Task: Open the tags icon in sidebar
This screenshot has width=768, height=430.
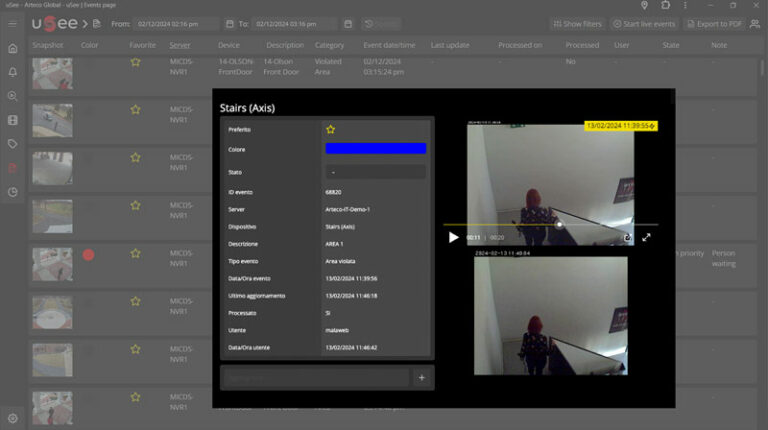Action: (x=12, y=144)
